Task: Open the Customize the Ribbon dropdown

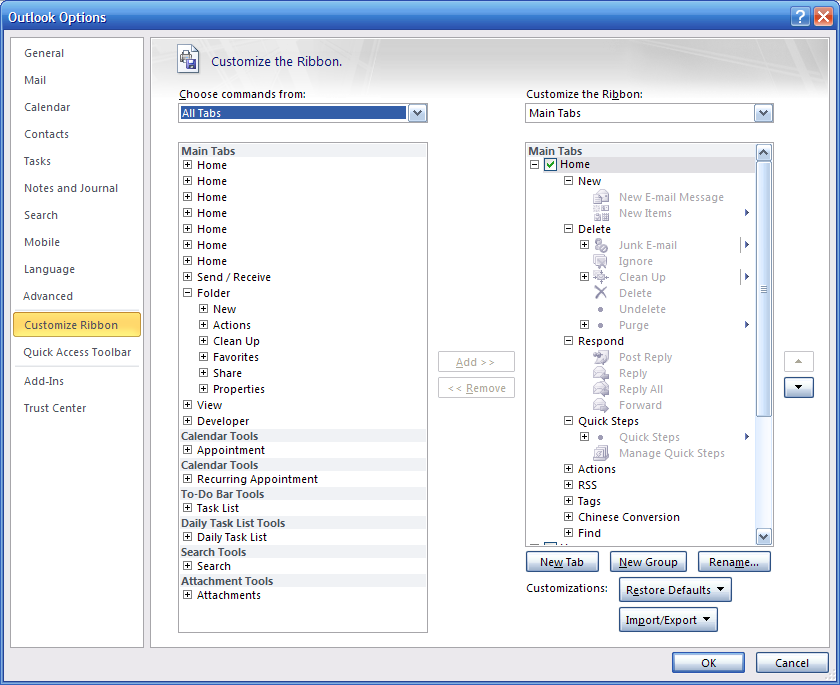Action: (x=763, y=113)
